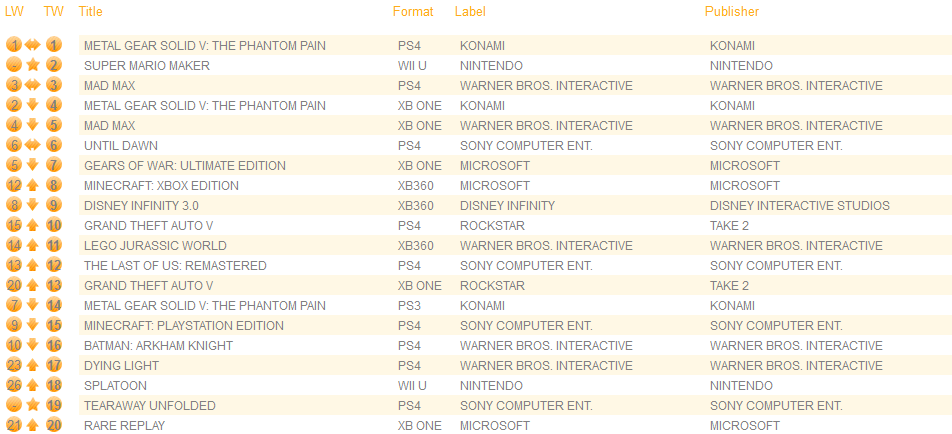Click the LW column header
This screenshot has width=952, height=434.
(x=14, y=12)
